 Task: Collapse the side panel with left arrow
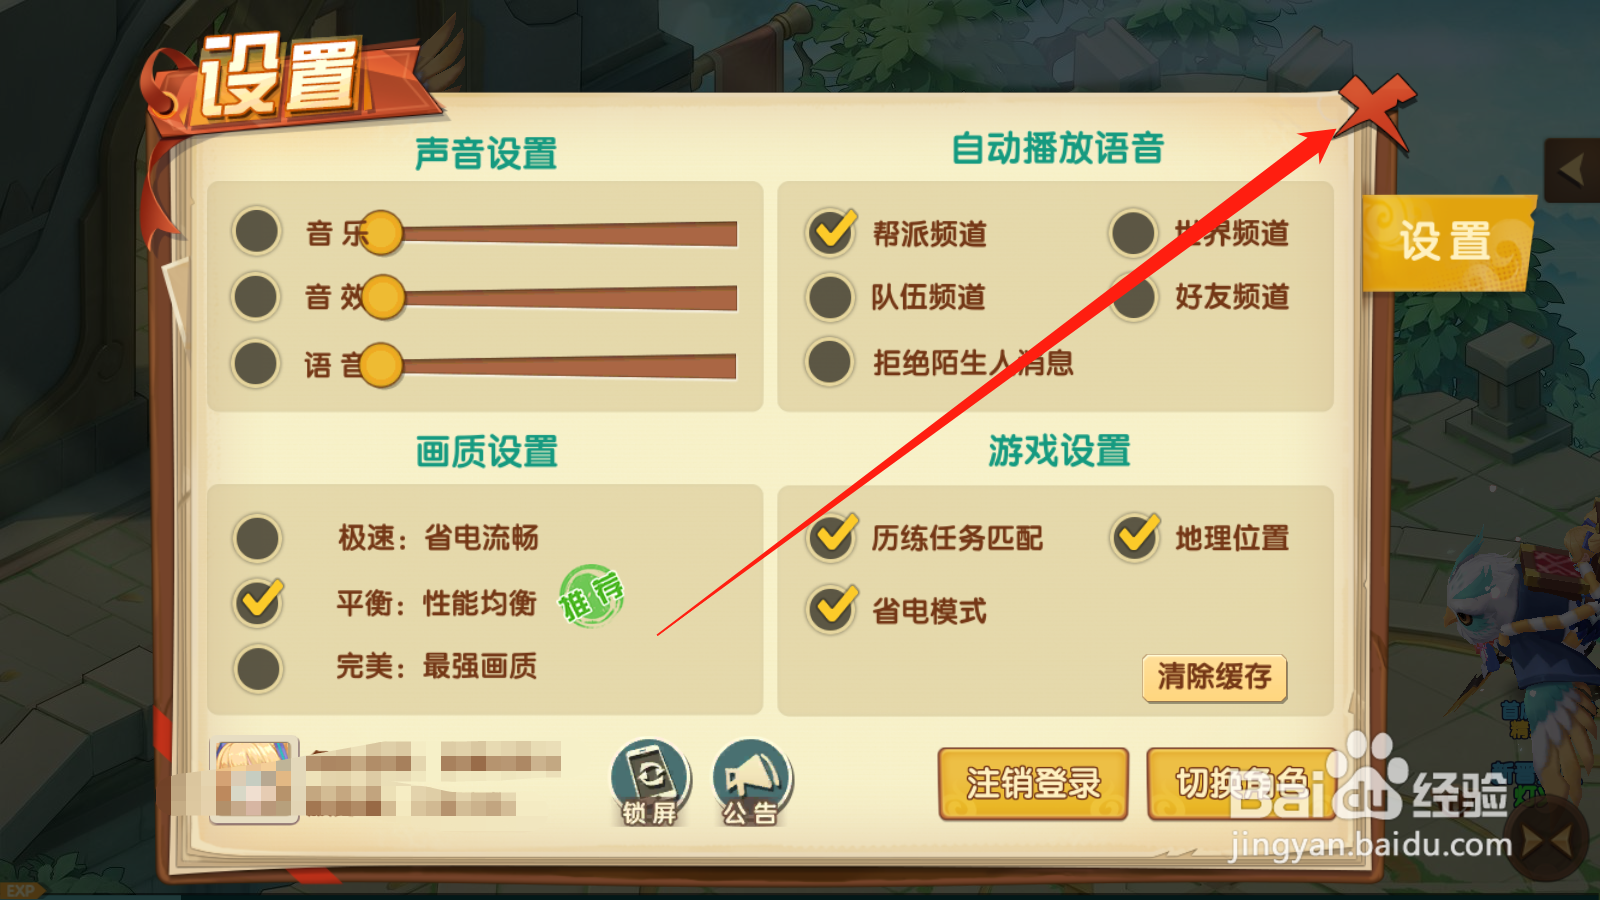click(x=1572, y=171)
